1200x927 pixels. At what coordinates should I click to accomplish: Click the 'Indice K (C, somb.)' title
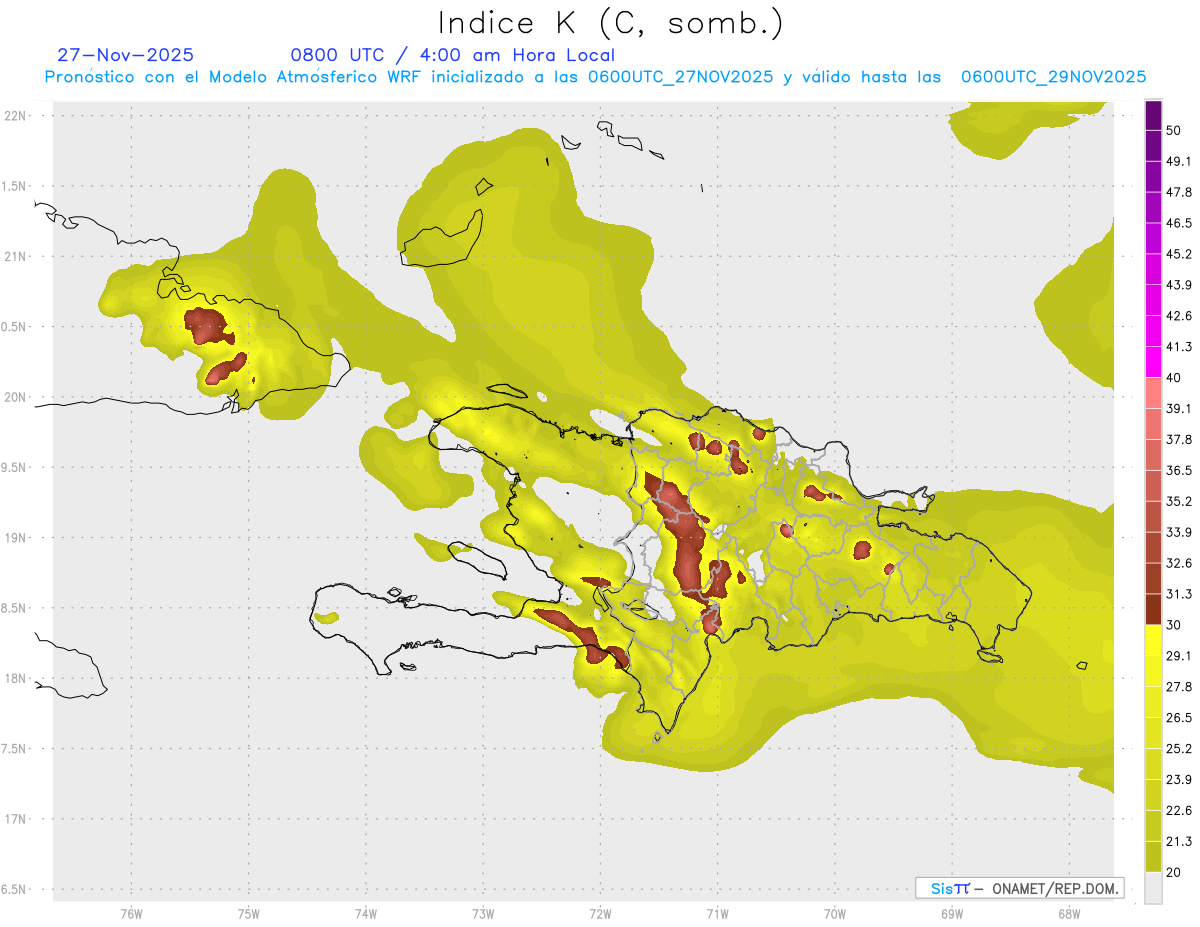pyautogui.click(x=611, y=23)
